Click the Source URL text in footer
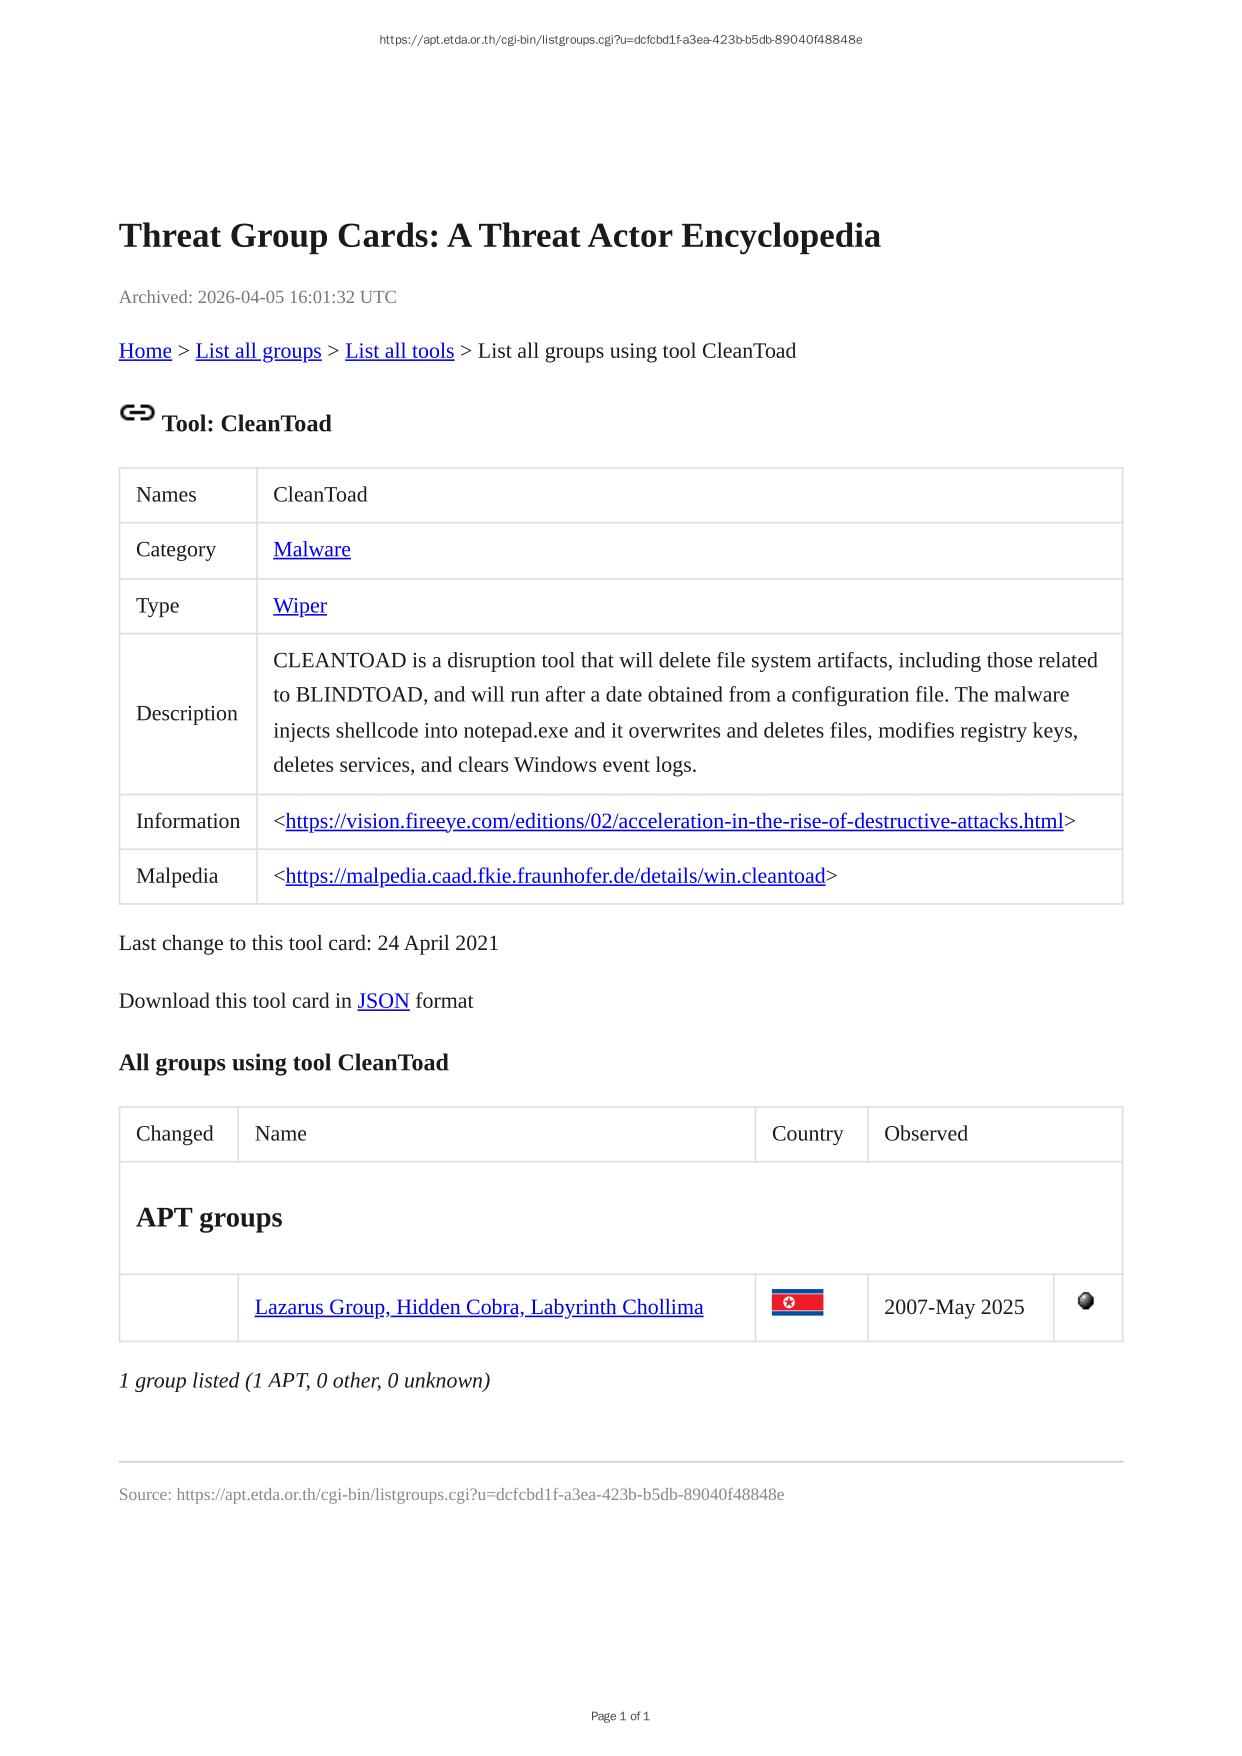 point(451,1494)
